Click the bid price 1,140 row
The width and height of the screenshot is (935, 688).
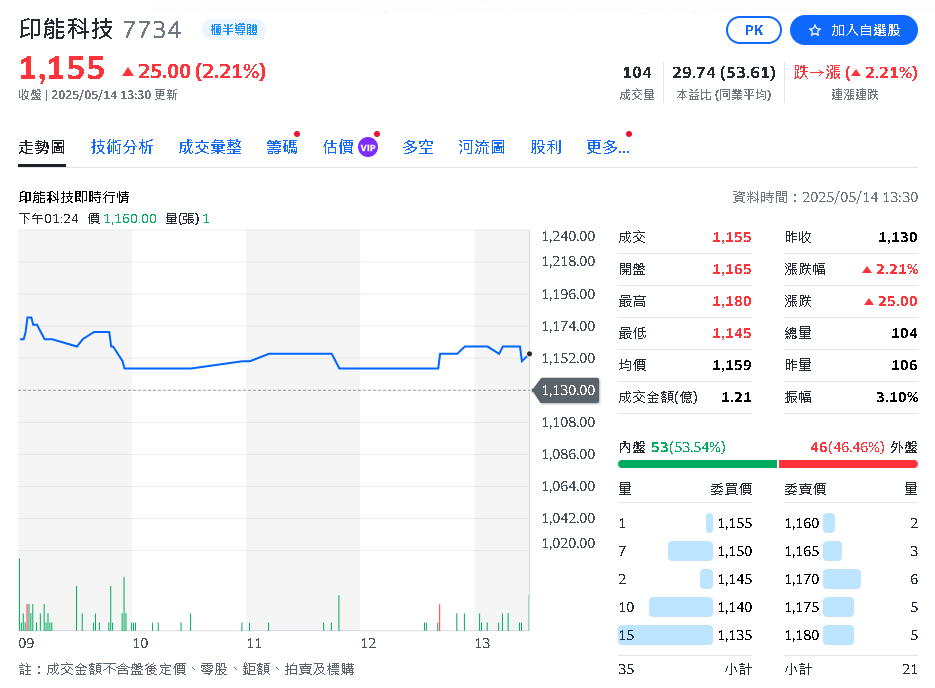coord(685,607)
